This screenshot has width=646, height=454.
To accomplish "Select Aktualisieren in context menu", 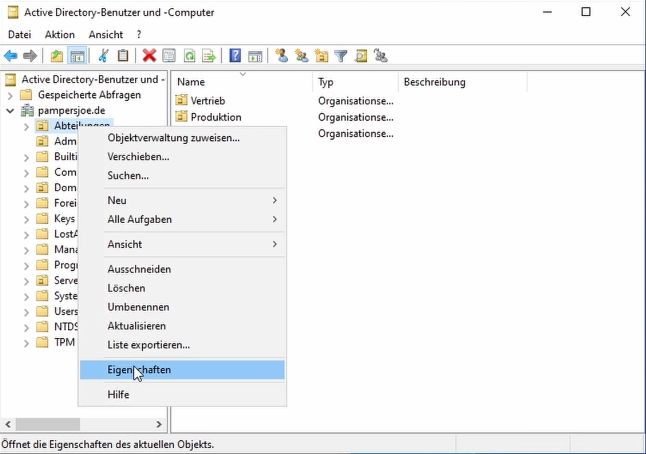I will tap(182, 326).
